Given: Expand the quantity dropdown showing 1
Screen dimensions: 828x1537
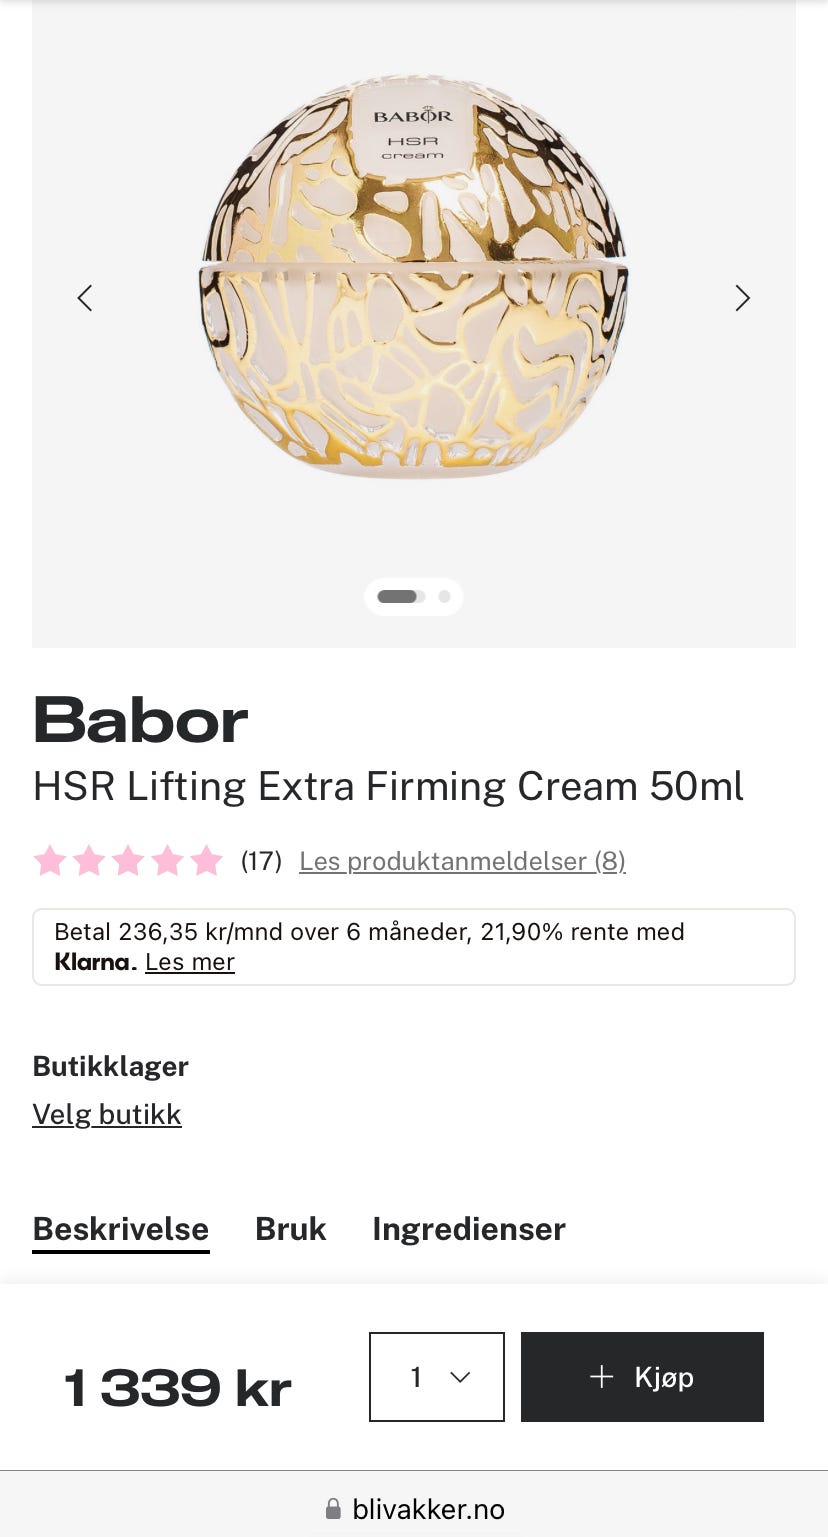Looking at the screenshot, I should pyautogui.click(x=437, y=1377).
